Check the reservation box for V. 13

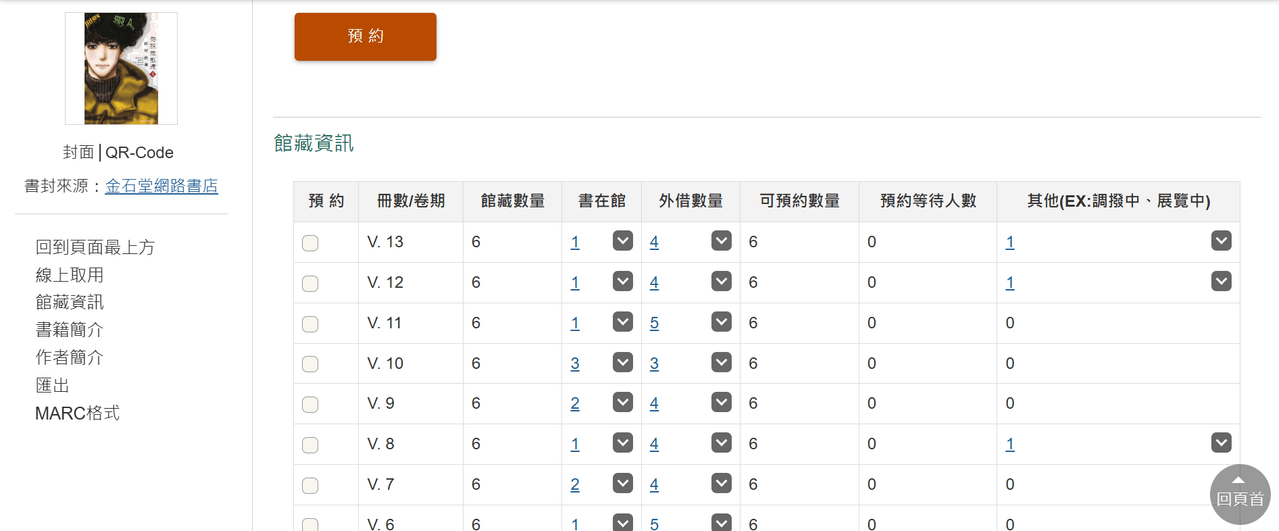(x=310, y=243)
